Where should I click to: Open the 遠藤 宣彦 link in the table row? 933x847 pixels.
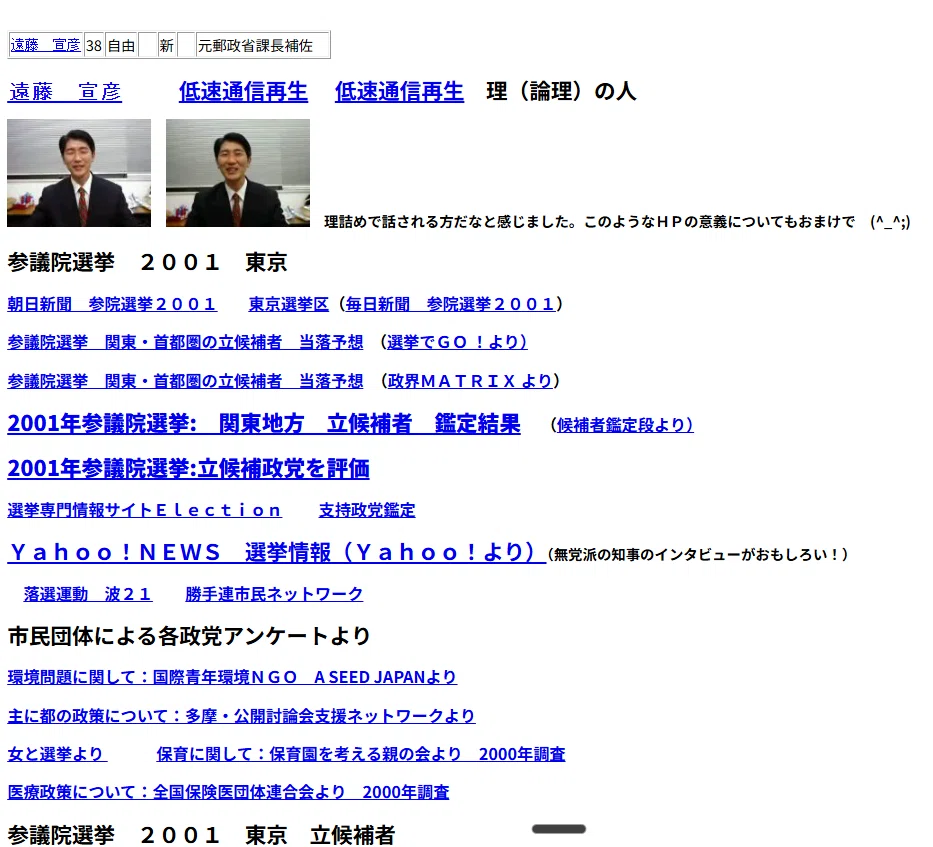click(x=45, y=45)
